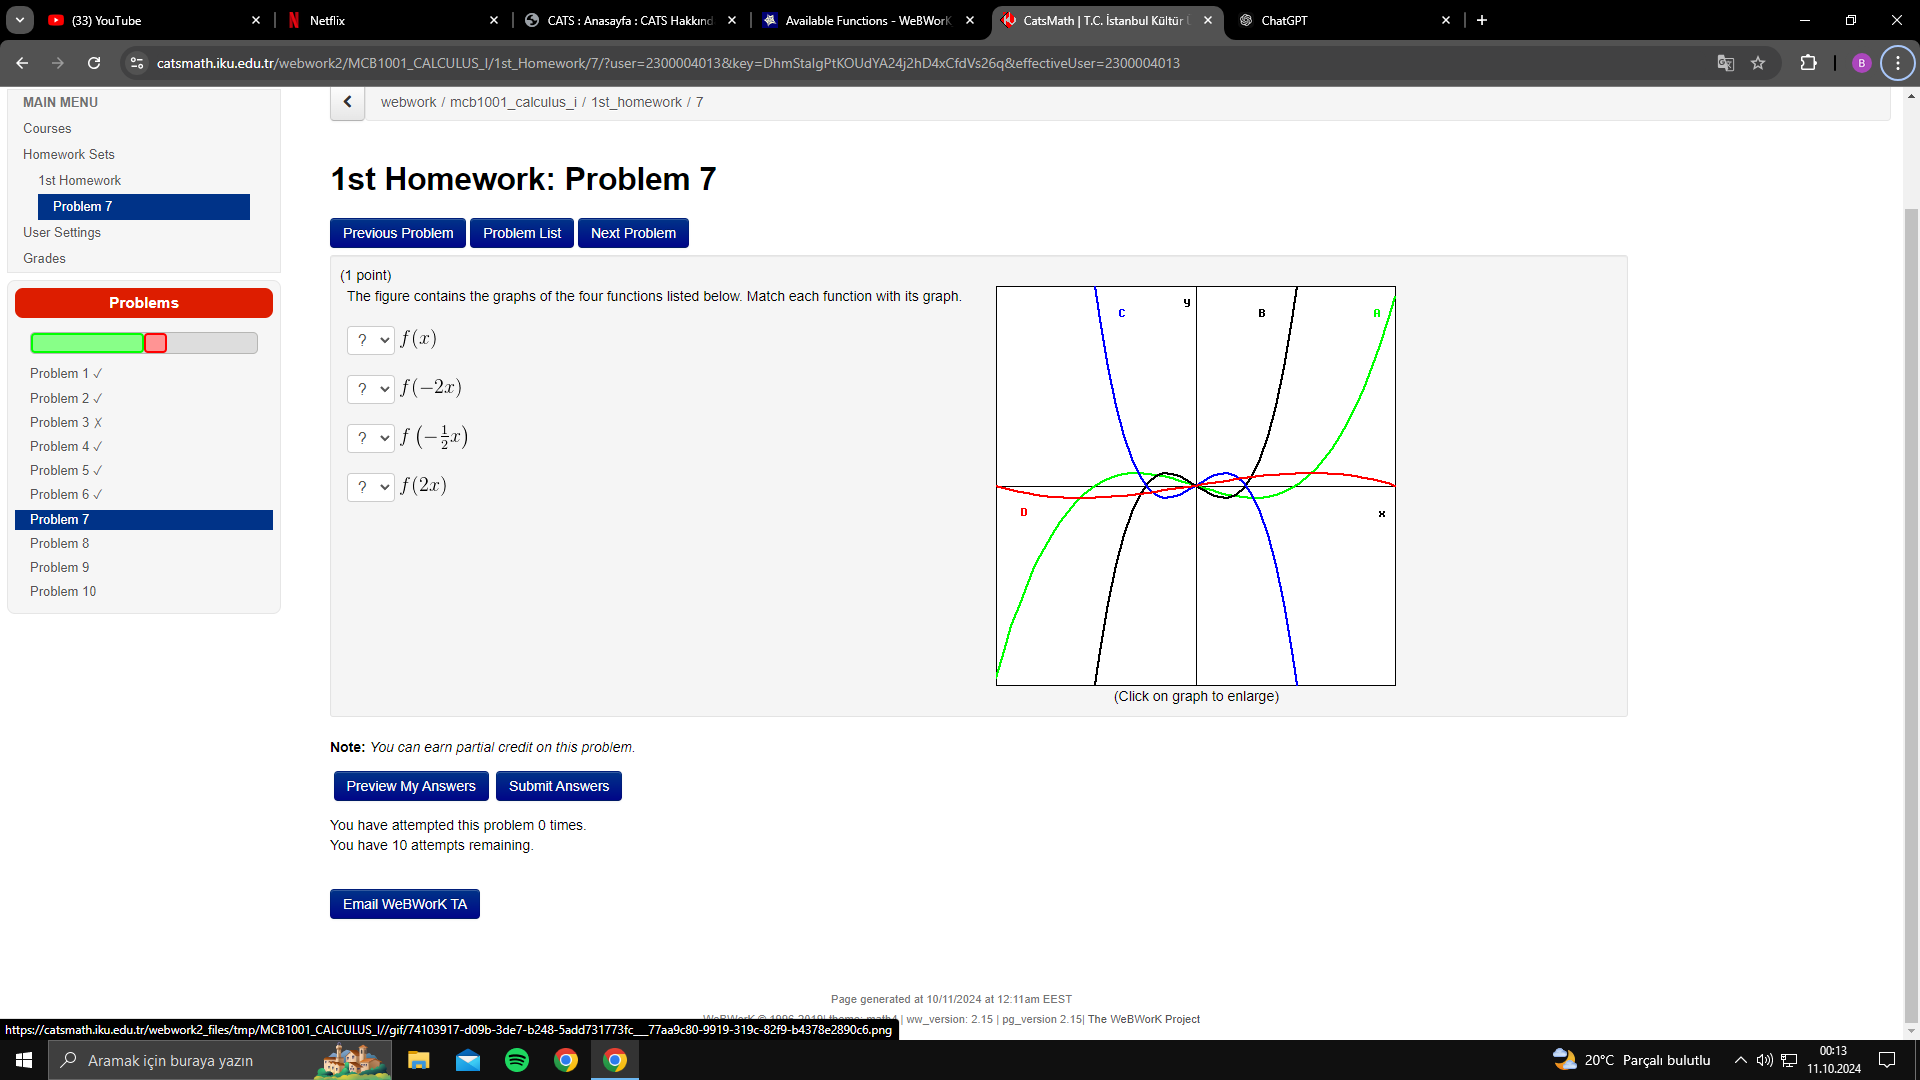Open The WeBWorK Project footer link
The image size is (1920, 1080).
1143,1019
